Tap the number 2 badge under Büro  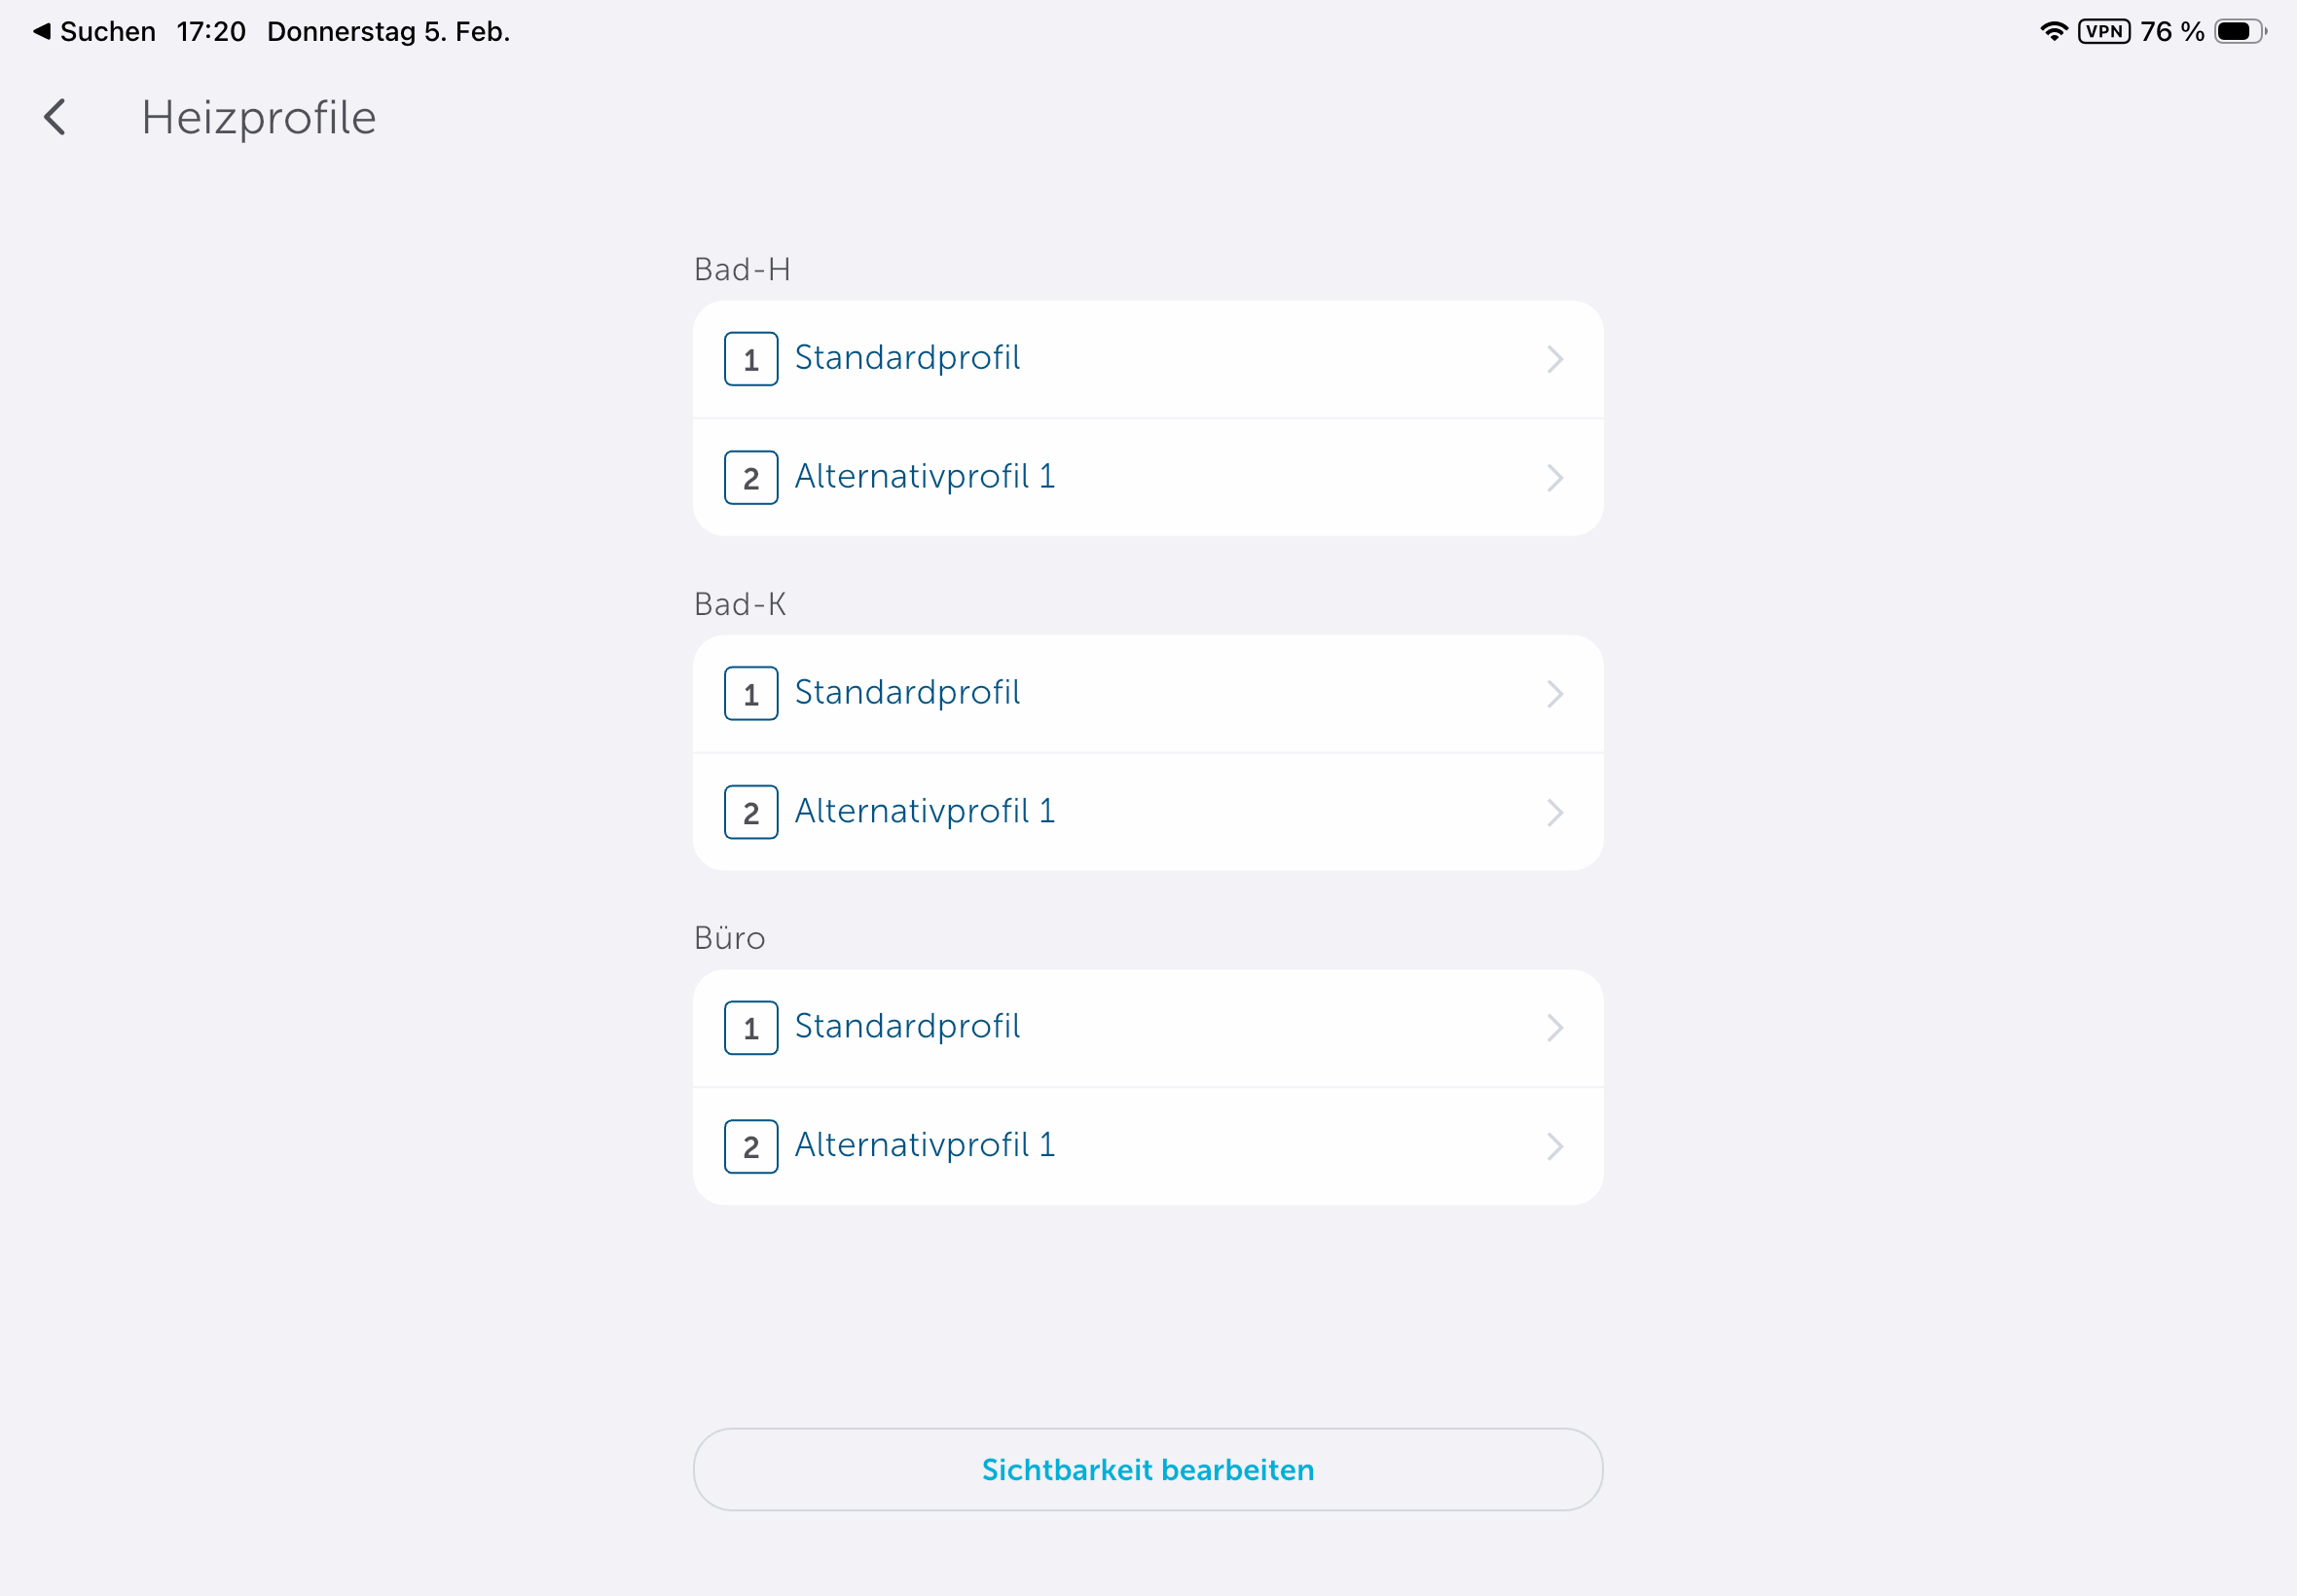751,1146
